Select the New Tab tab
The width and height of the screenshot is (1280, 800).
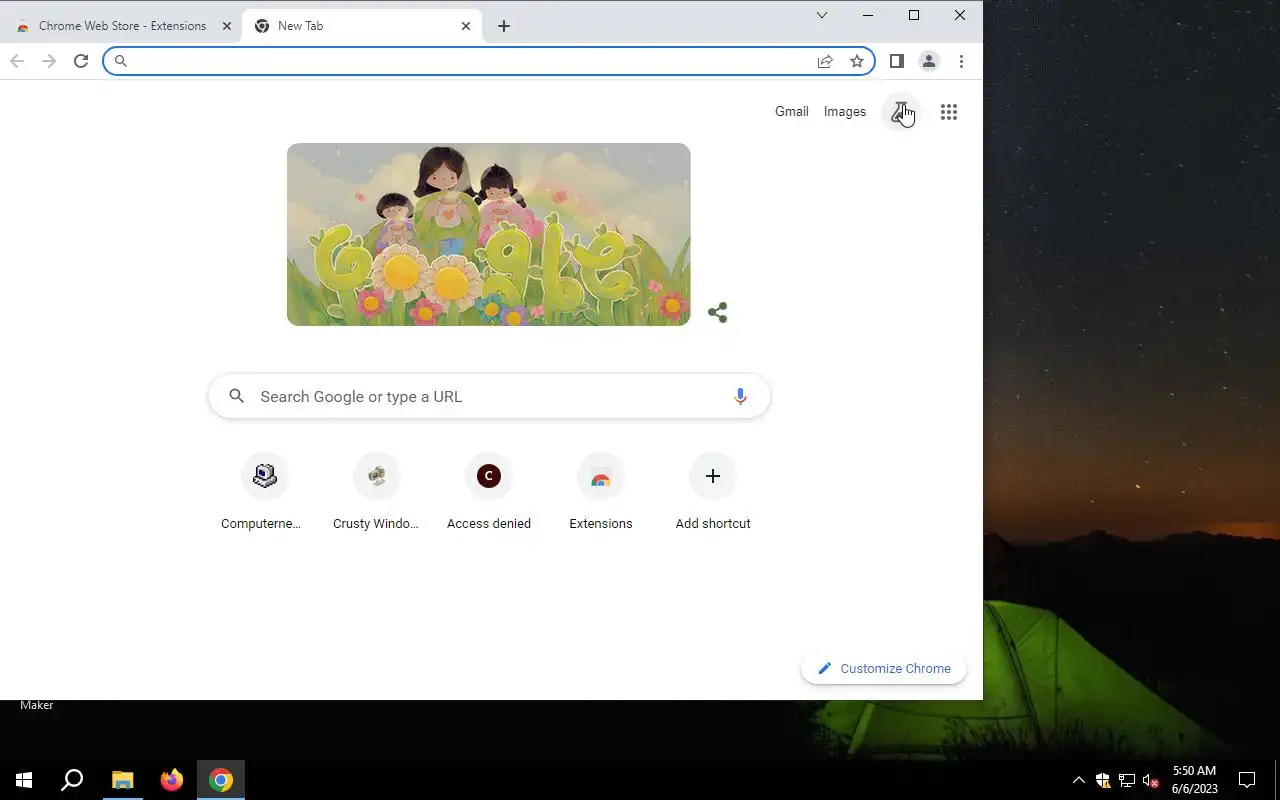click(x=363, y=26)
